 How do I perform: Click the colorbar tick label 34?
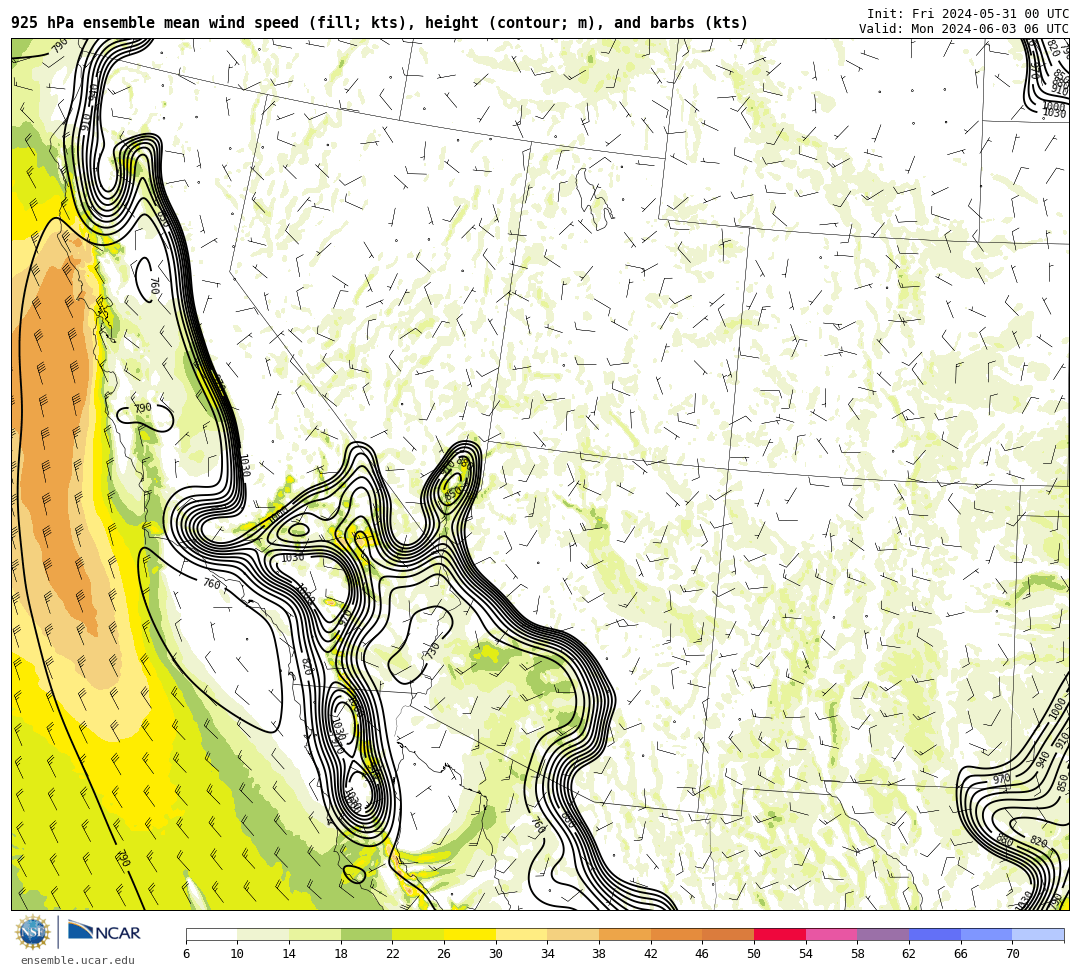[548, 954]
